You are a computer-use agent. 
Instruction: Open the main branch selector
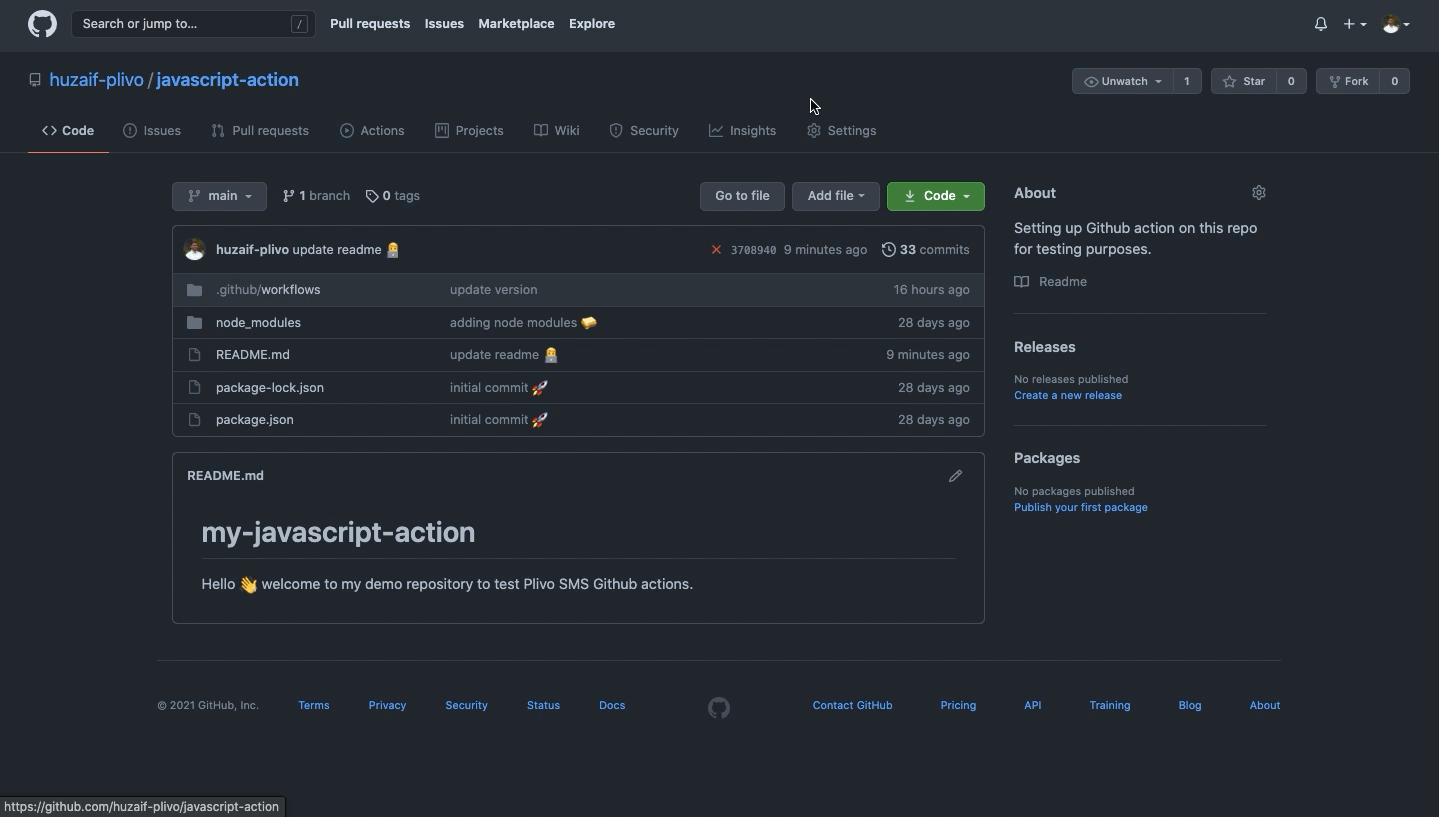pos(219,196)
